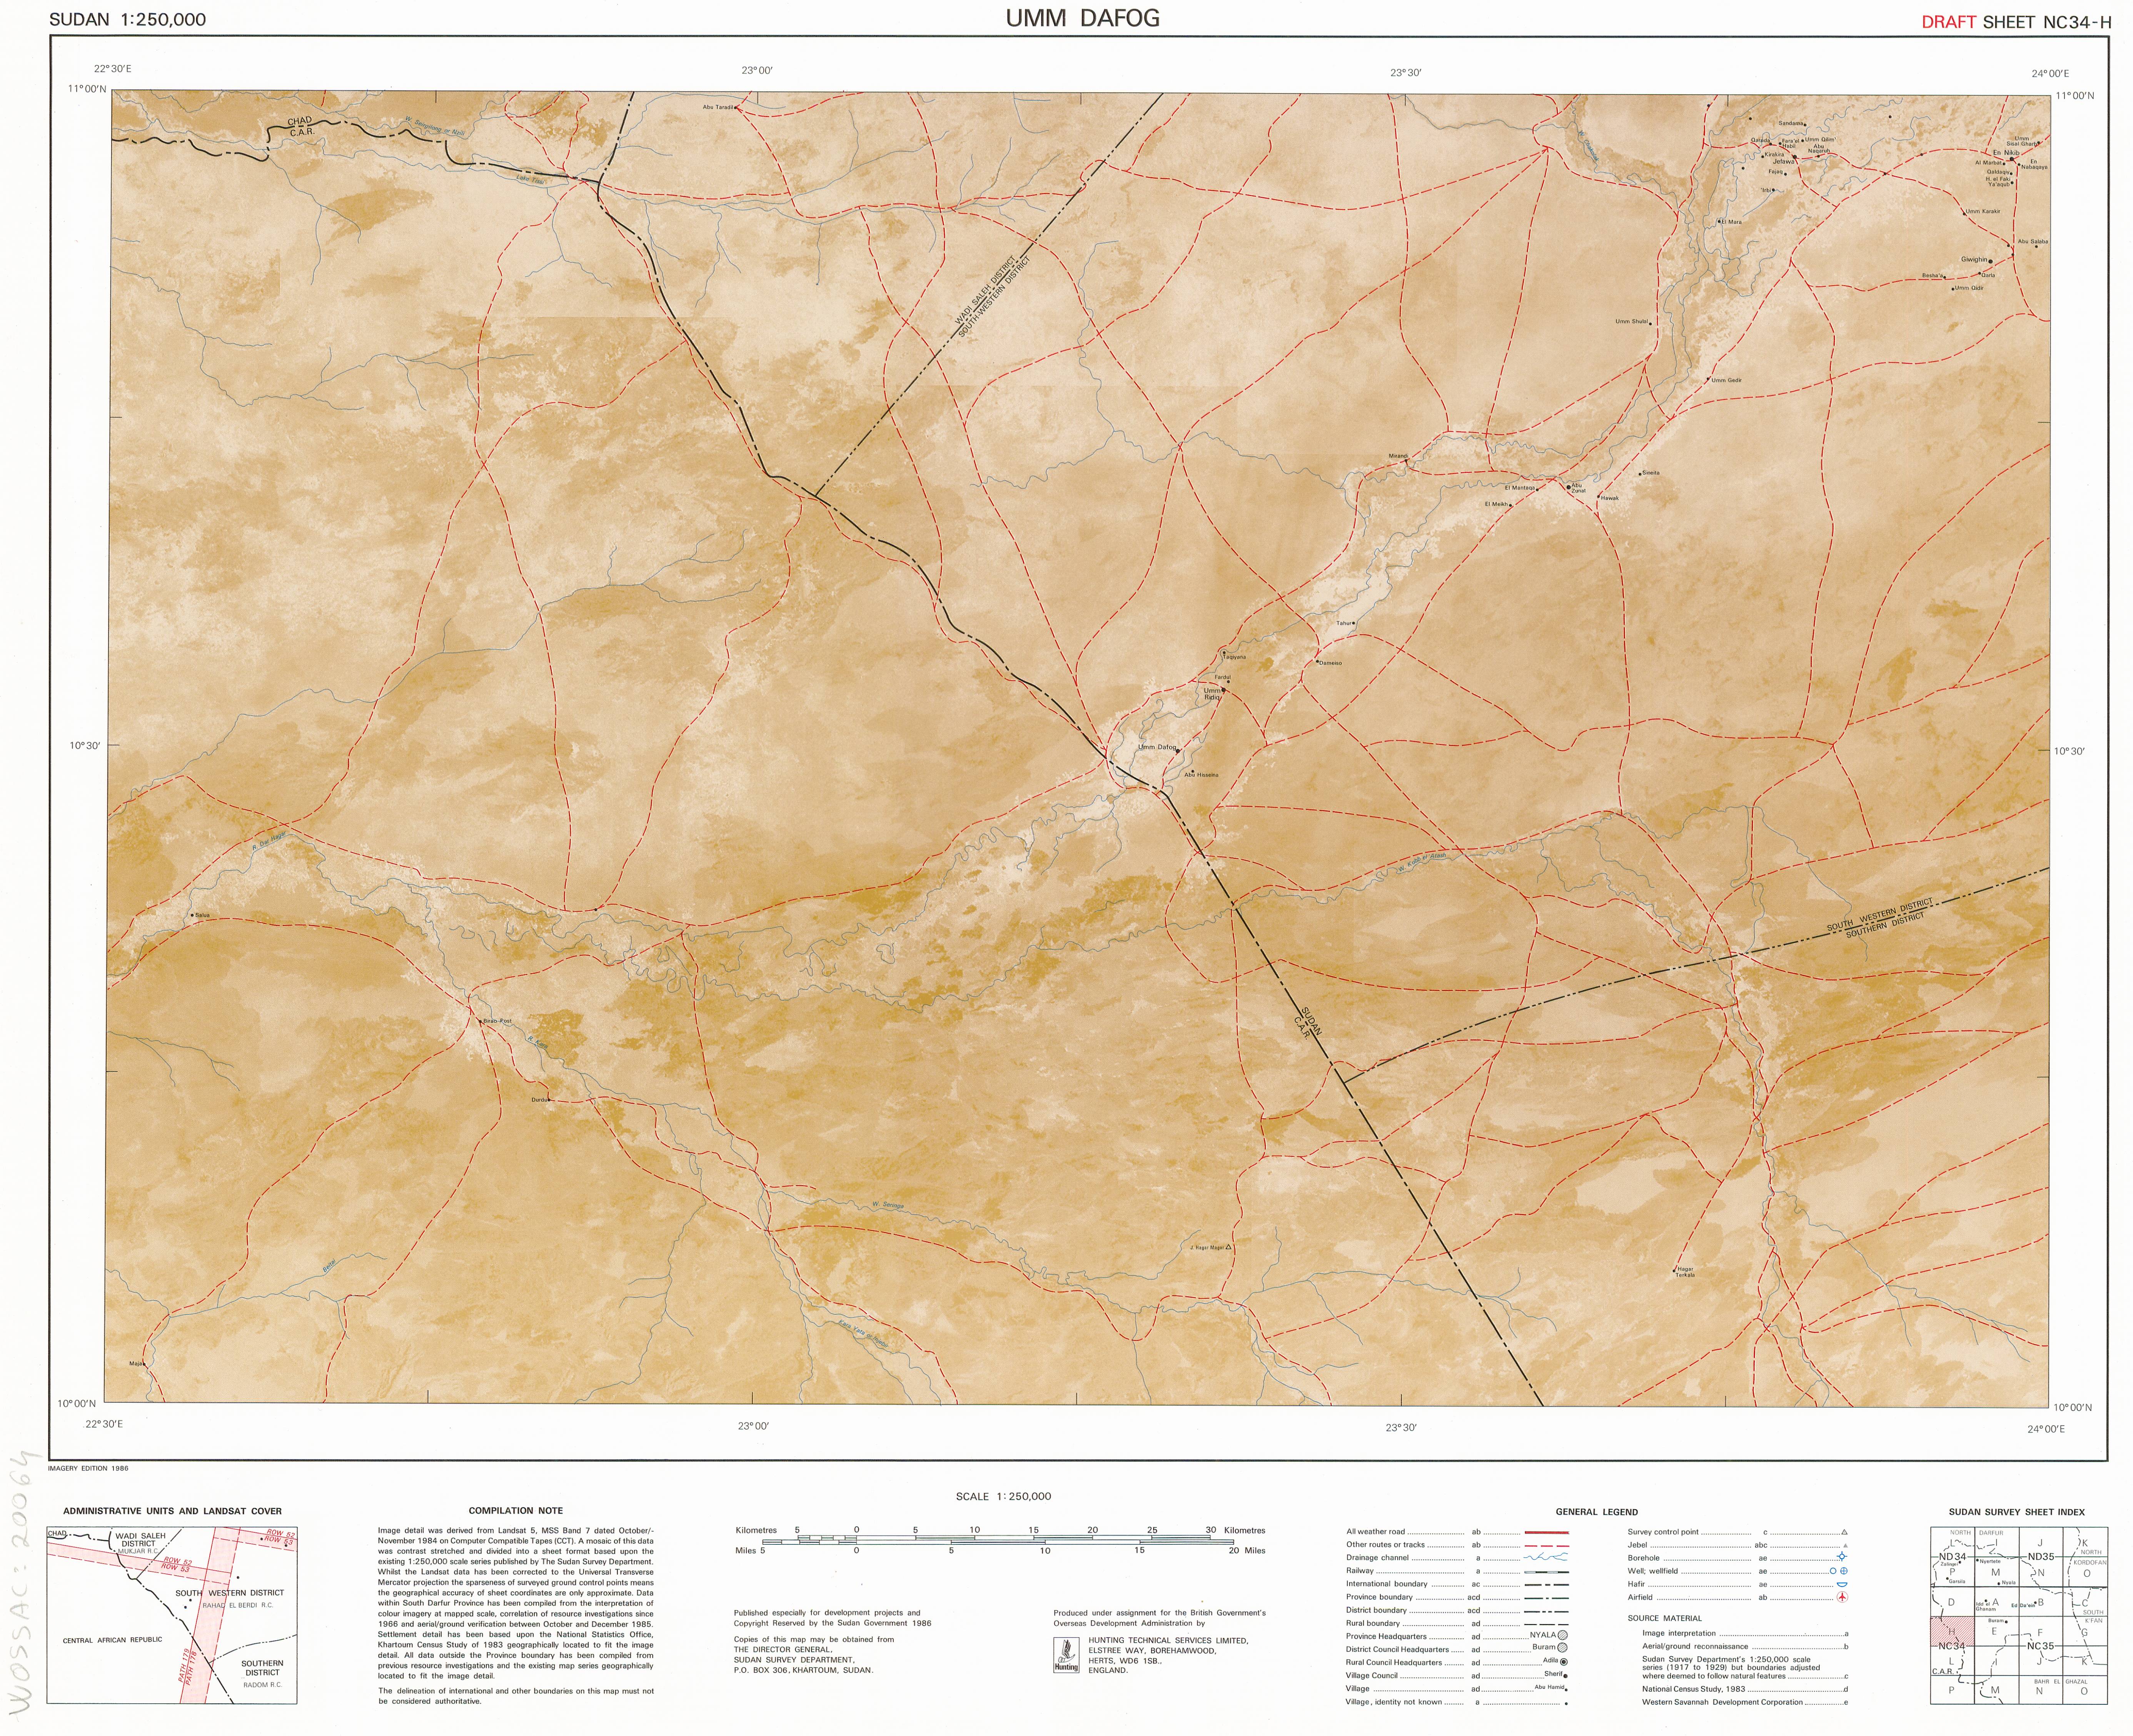This screenshot has width=2133, height=1736.
Task: Click the Compilation Note heading
Action: click(x=515, y=1511)
